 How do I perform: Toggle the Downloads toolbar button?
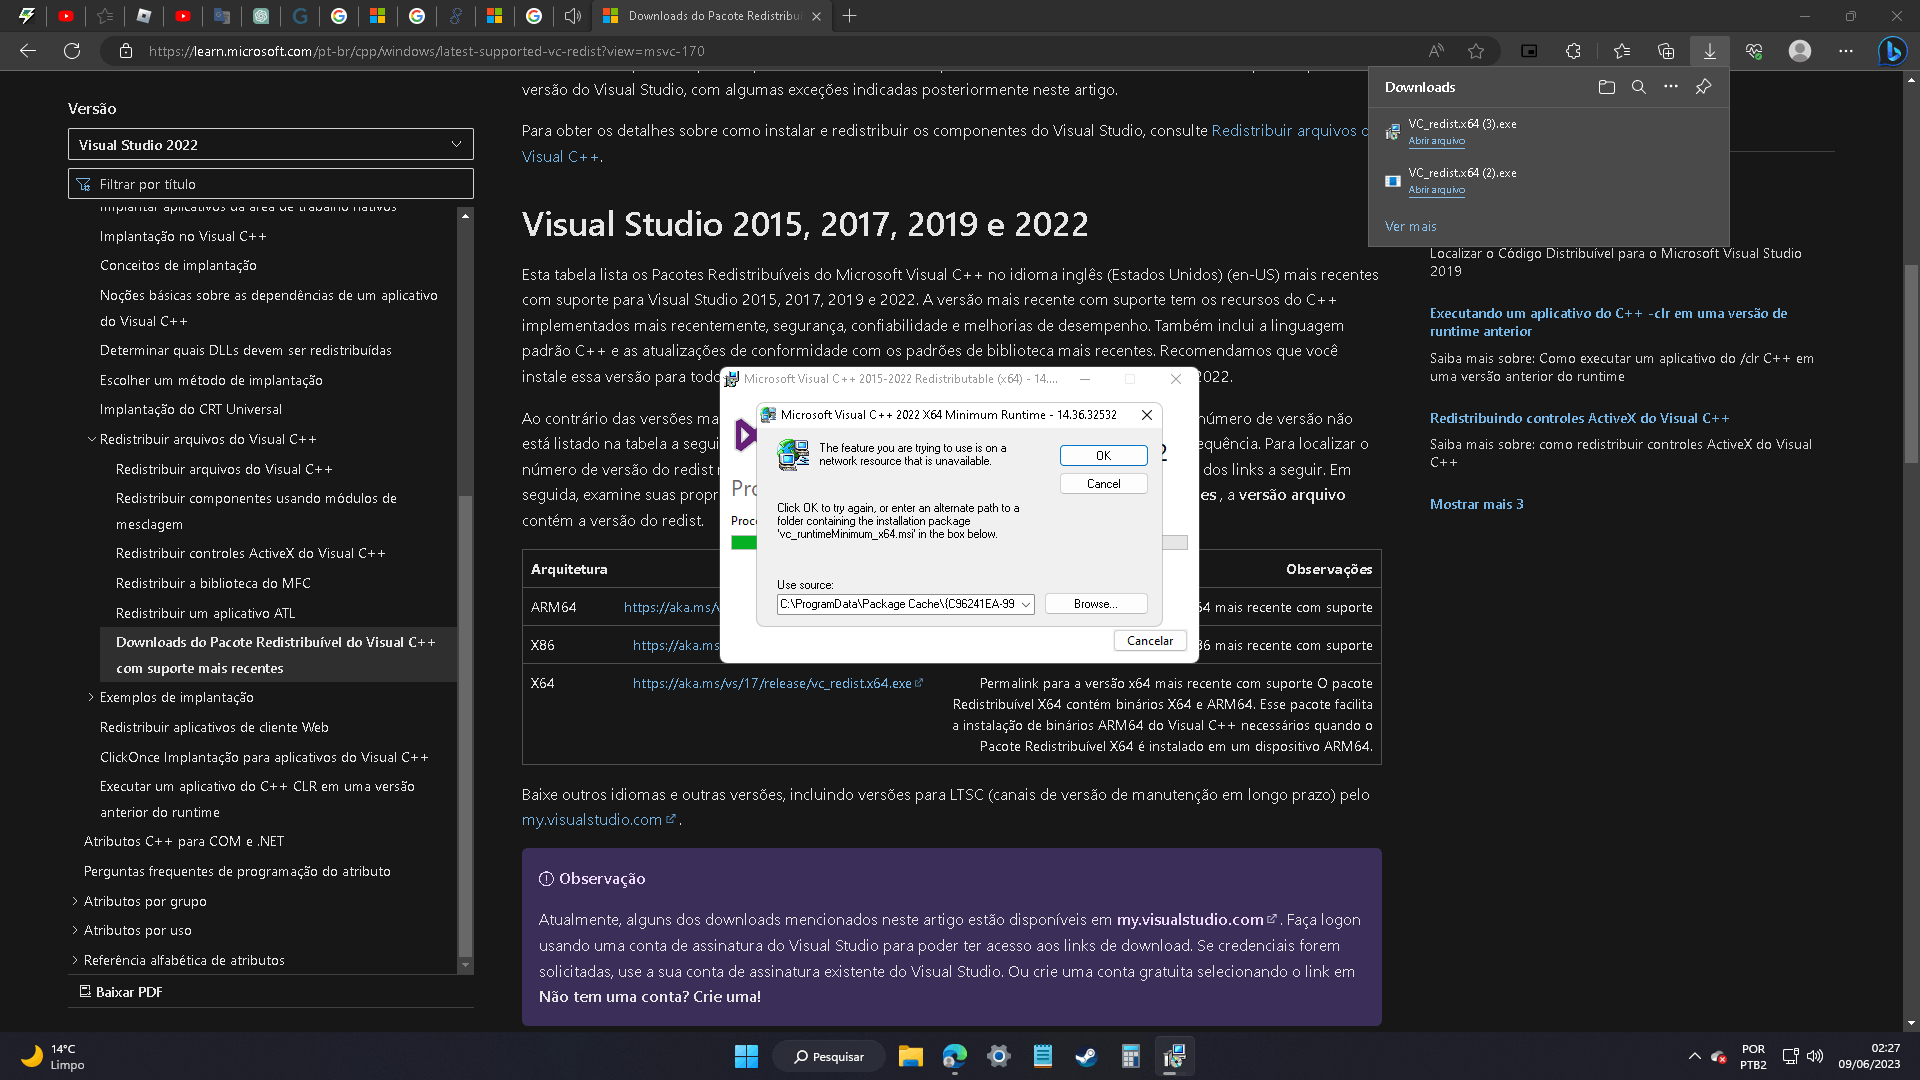point(1710,51)
